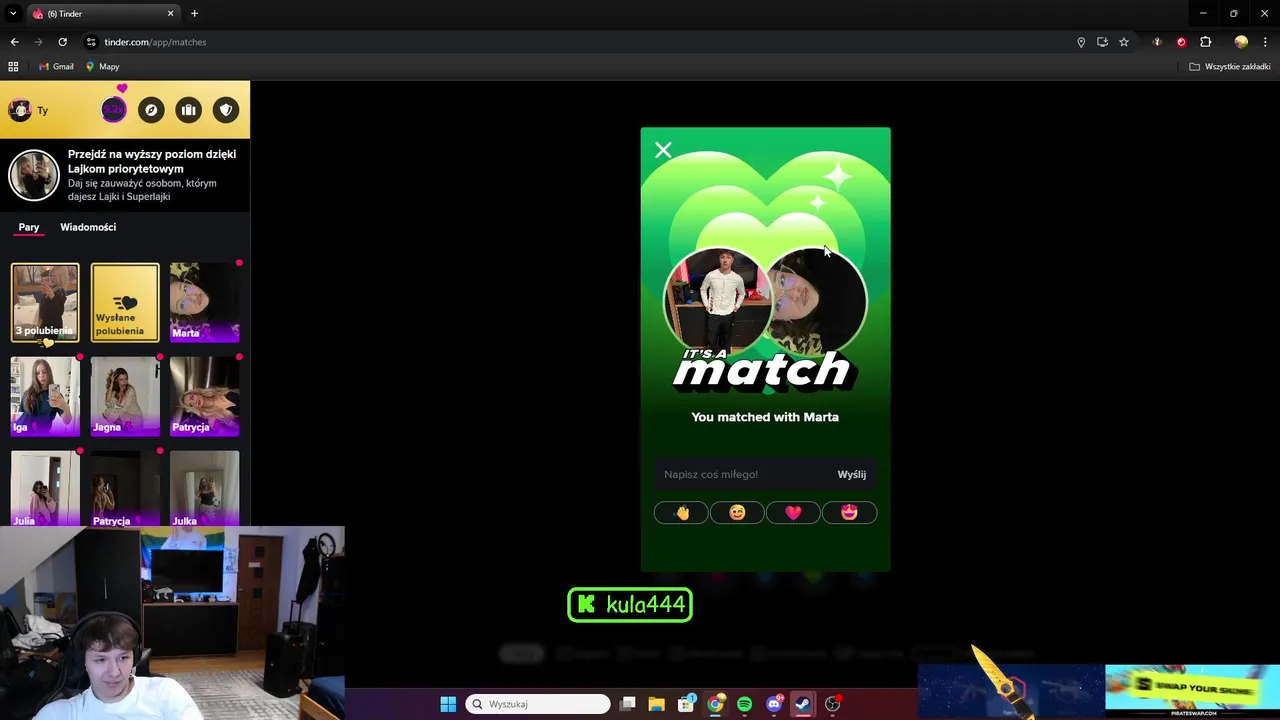Open the purple boost icon in header
The image size is (1280, 720).
pyautogui.click(x=114, y=110)
